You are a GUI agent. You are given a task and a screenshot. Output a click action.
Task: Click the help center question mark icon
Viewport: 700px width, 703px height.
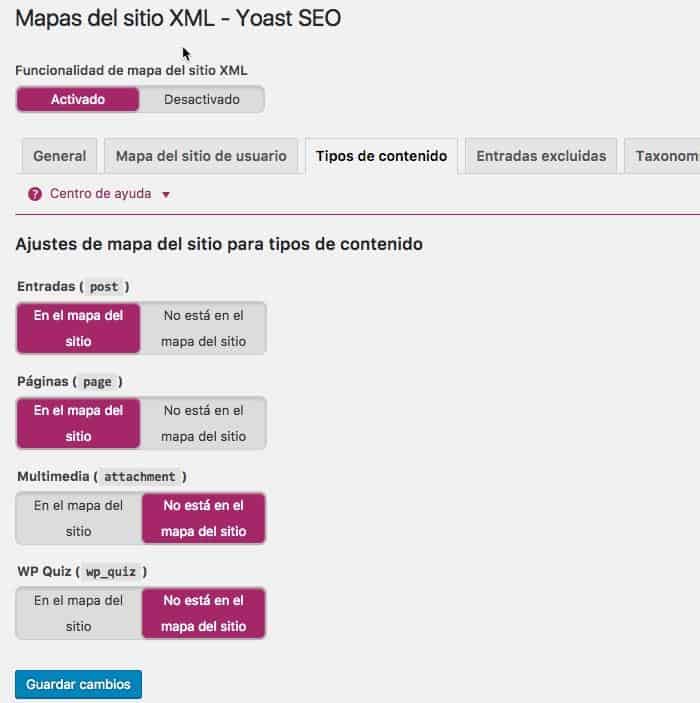35,194
